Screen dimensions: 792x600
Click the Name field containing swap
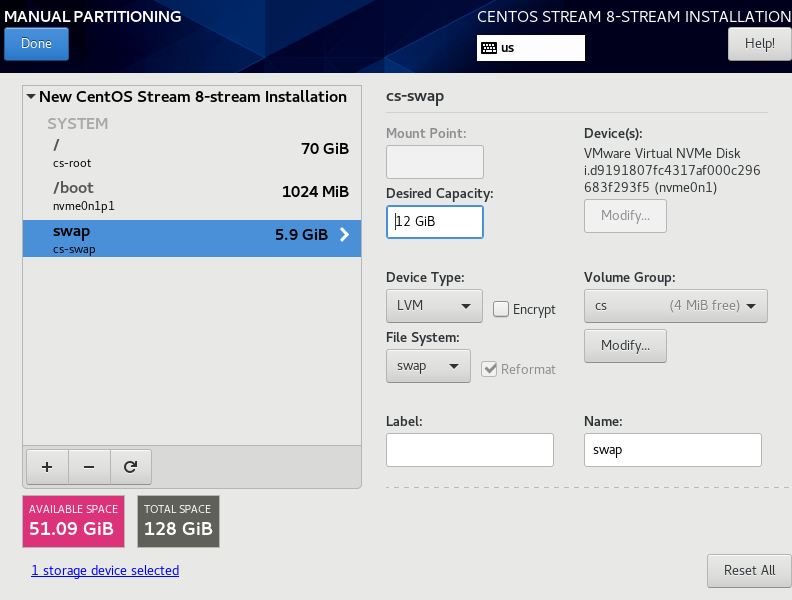[x=673, y=449]
